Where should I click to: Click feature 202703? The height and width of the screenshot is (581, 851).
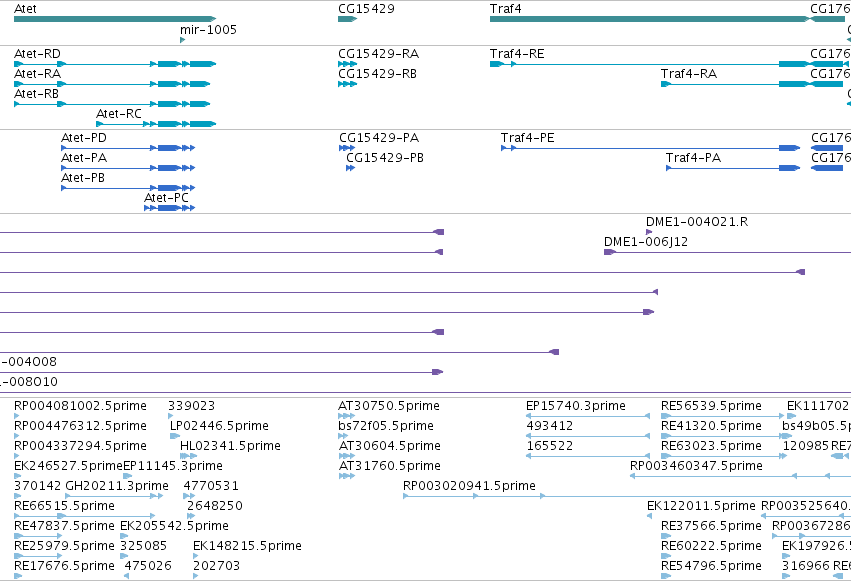click(195, 576)
